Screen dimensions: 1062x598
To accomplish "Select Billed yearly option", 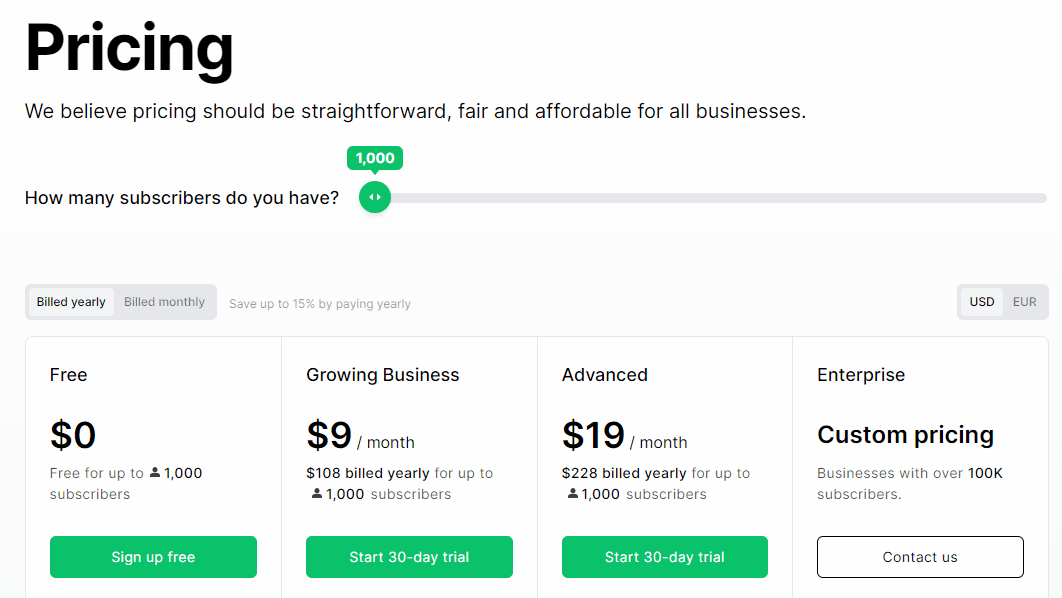I will (71, 302).
